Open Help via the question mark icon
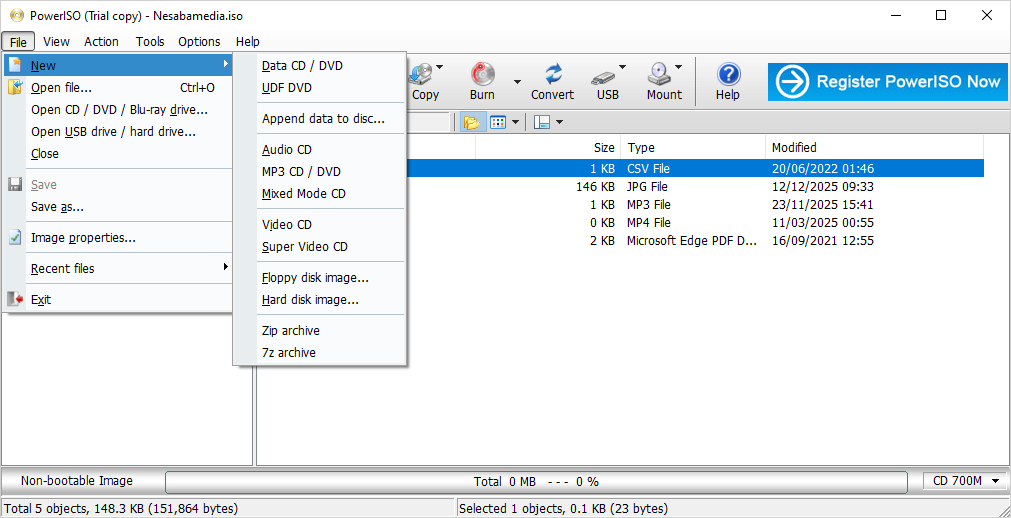The width and height of the screenshot is (1011, 518). coord(728,75)
